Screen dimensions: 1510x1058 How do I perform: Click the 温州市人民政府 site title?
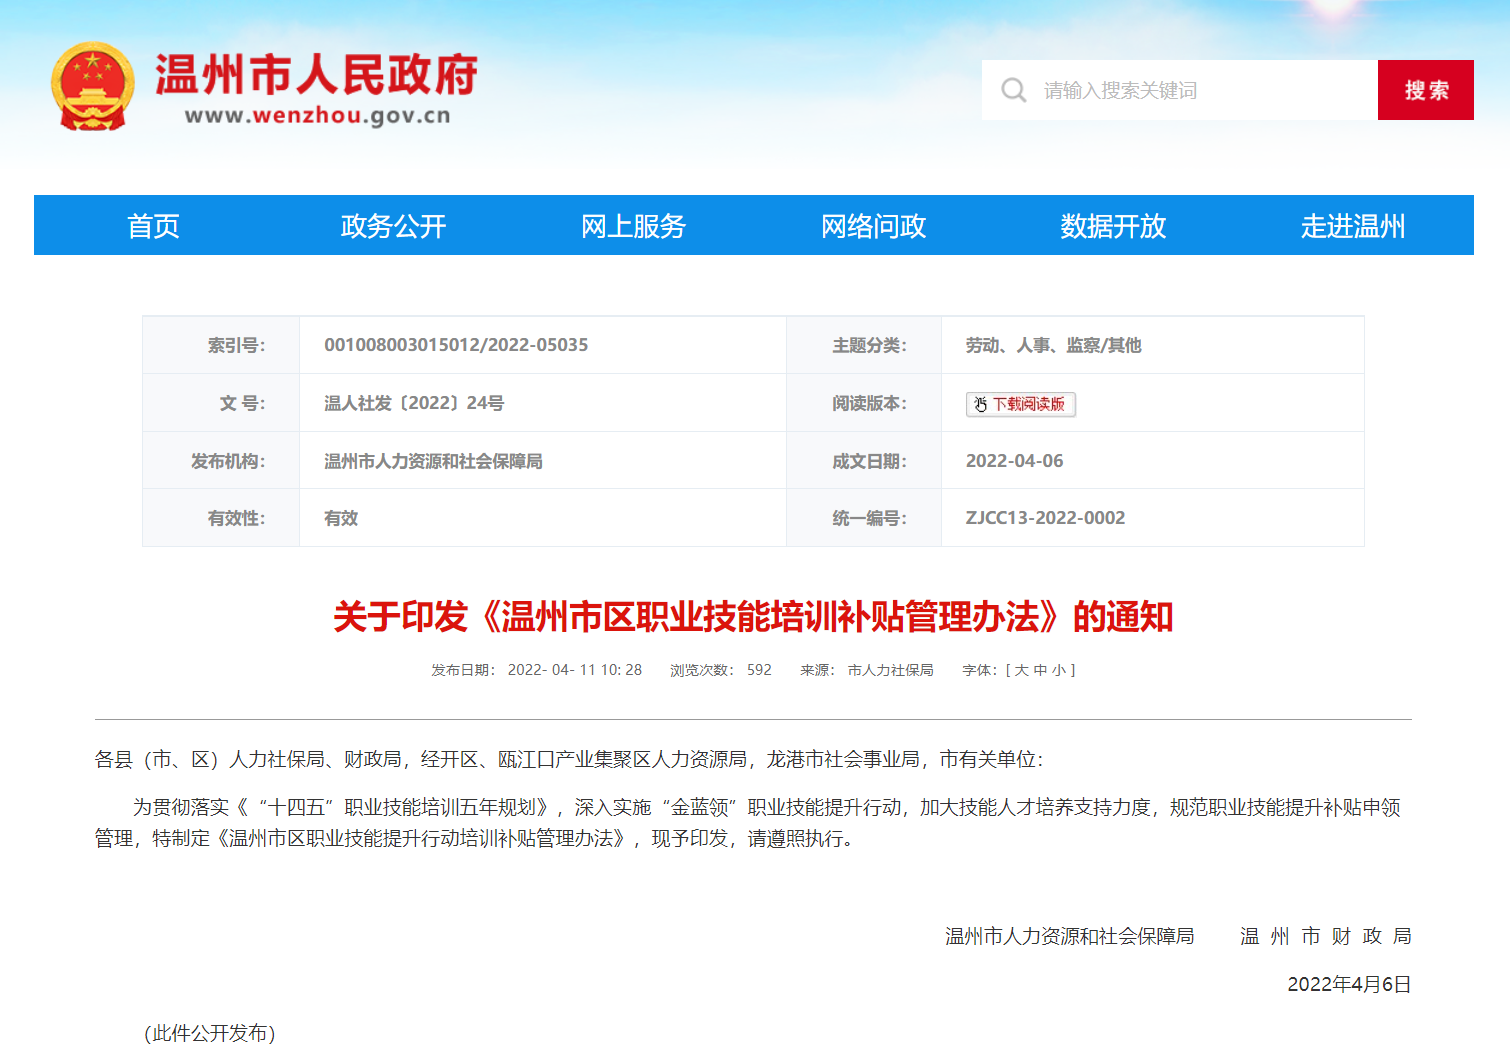pos(316,75)
